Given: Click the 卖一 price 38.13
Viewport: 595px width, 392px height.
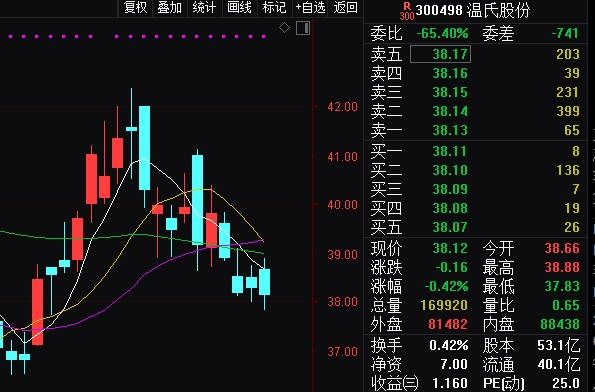Looking at the screenshot, I should point(450,130).
